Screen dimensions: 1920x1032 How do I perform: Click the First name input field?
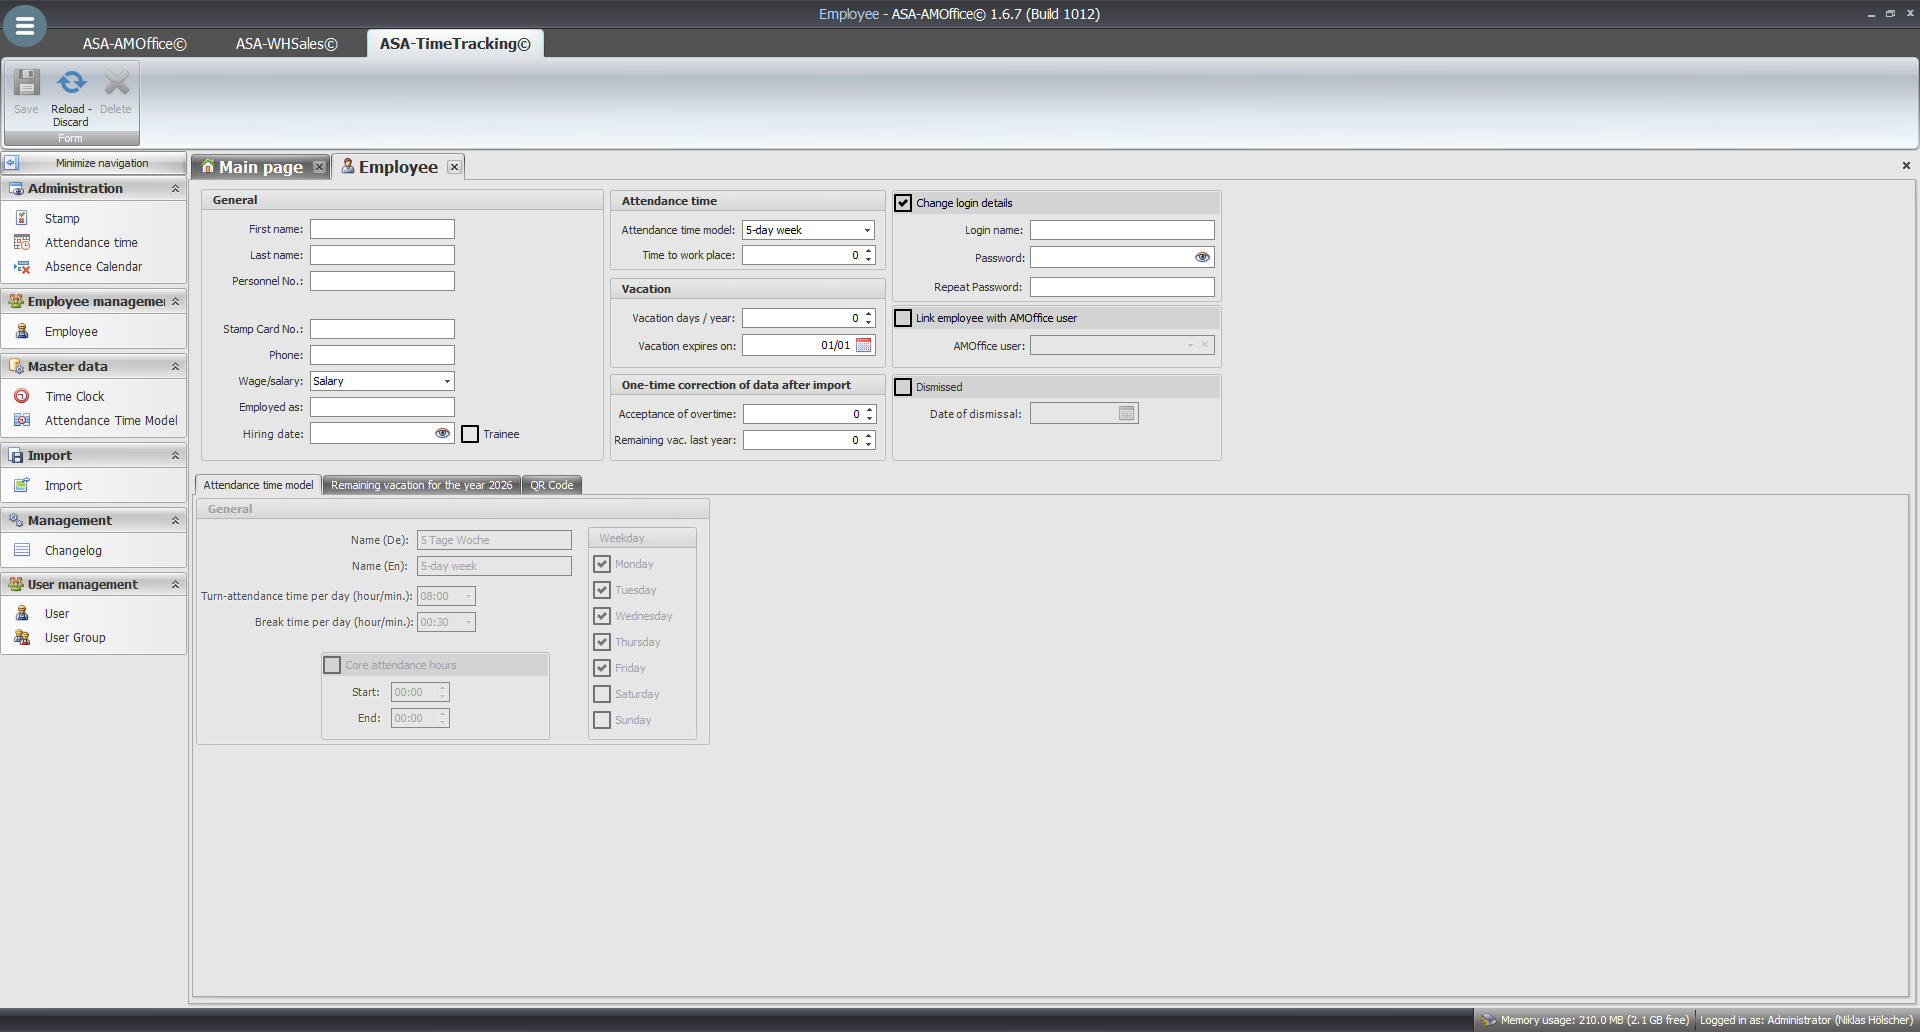point(382,230)
